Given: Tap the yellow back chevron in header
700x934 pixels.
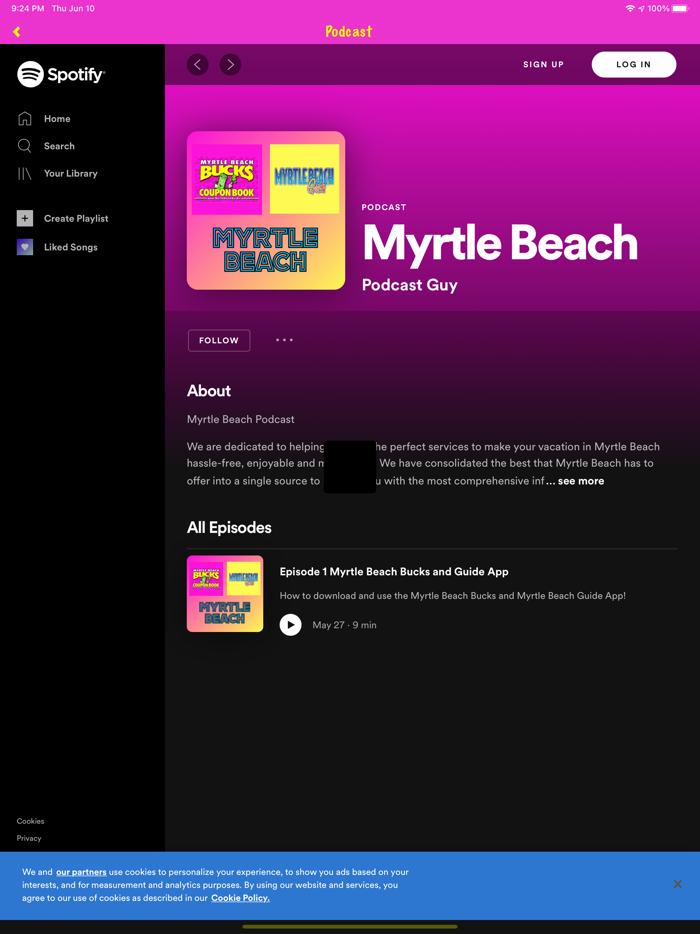Looking at the screenshot, I should [x=17, y=32].
